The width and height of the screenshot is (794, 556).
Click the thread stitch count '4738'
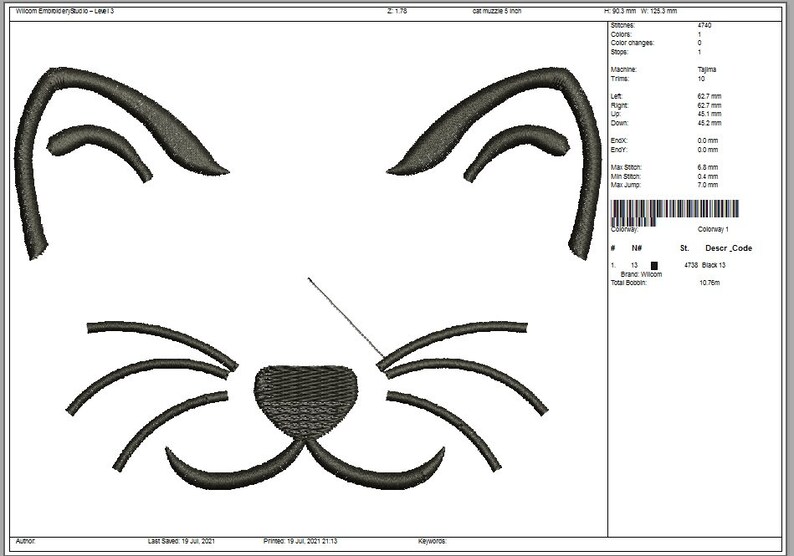pos(691,265)
